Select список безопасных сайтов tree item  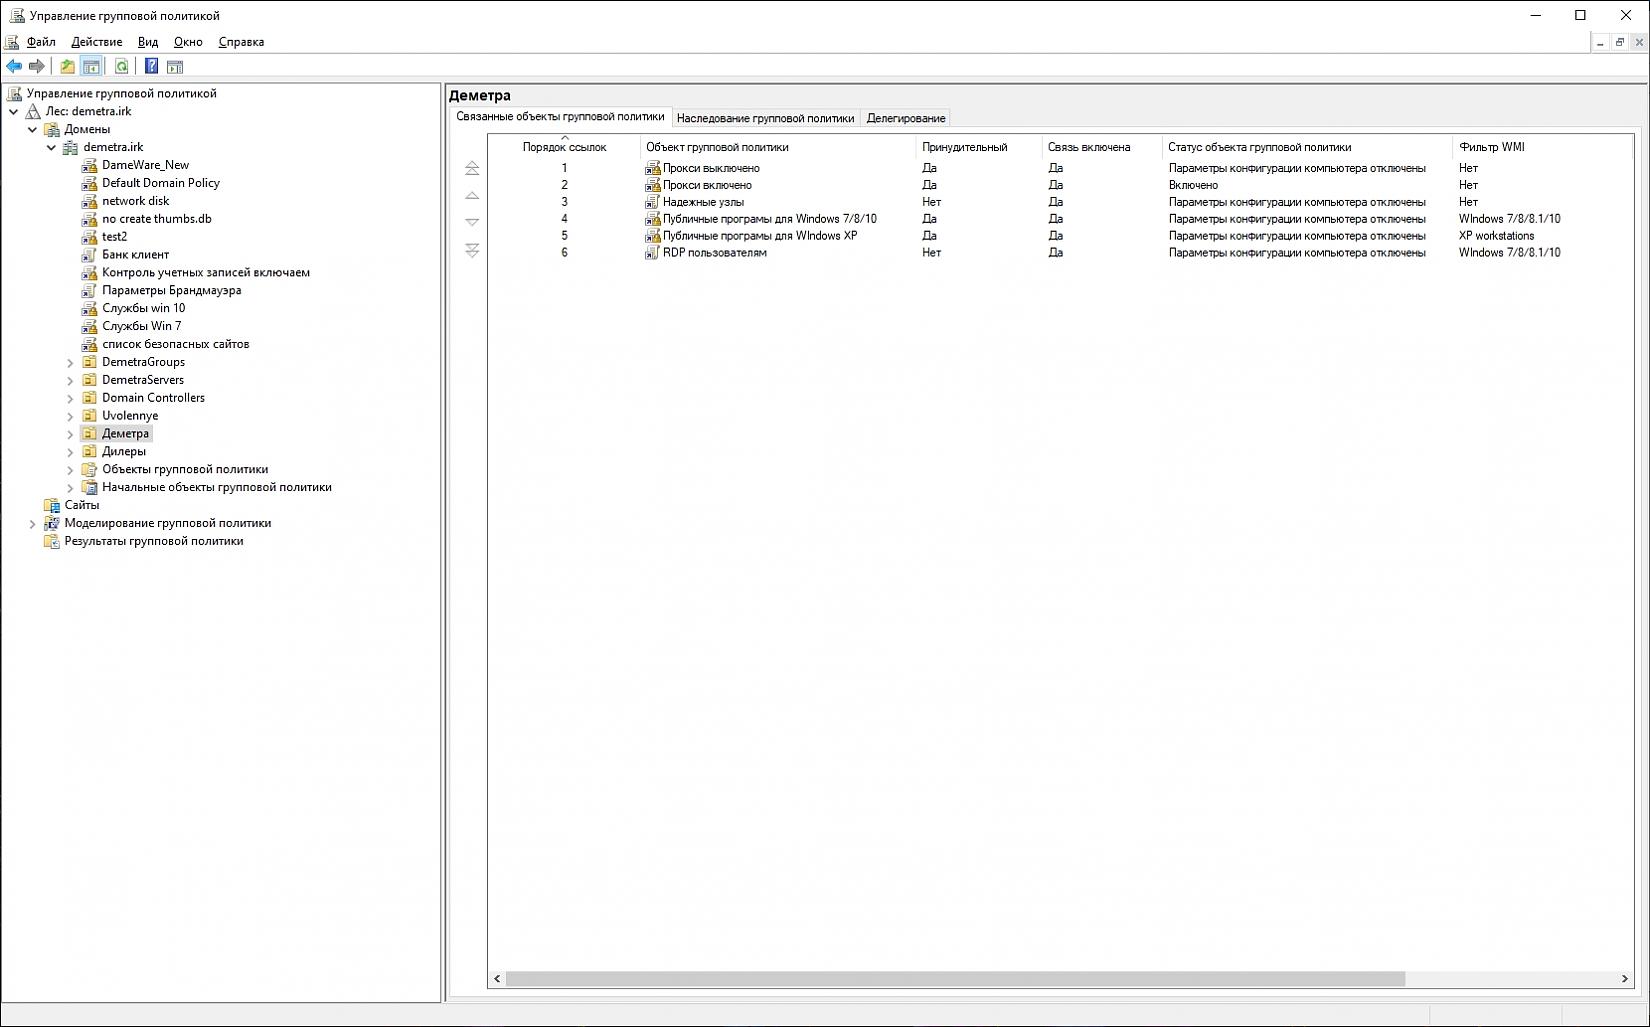tap(176, 344)
